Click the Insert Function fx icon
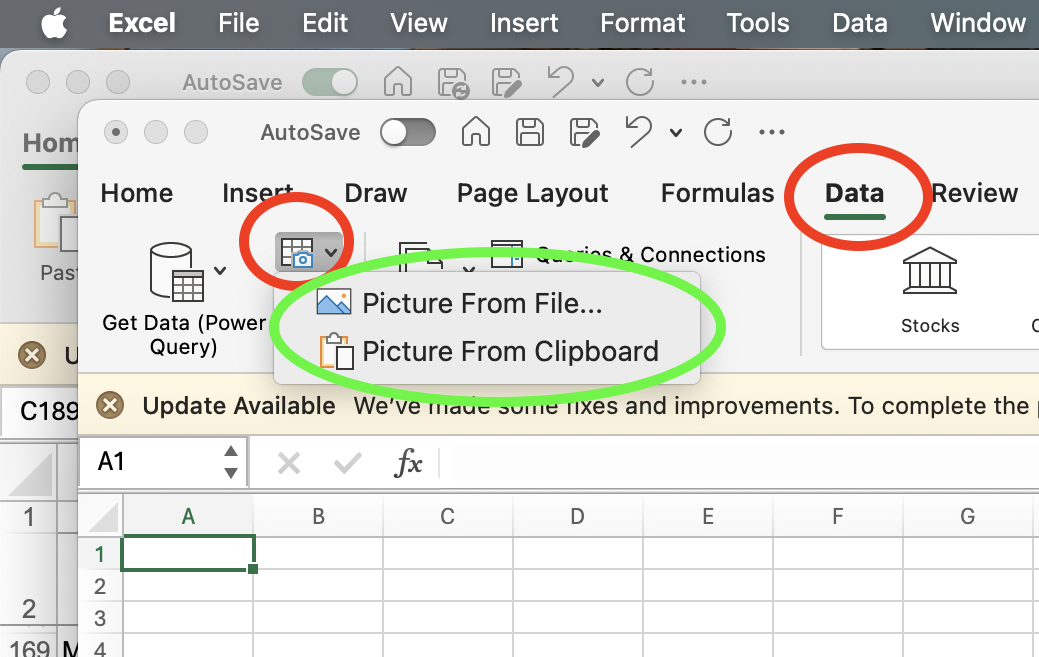The height and width of the screenshot is (657, 1039). click(x=408, y=462)
